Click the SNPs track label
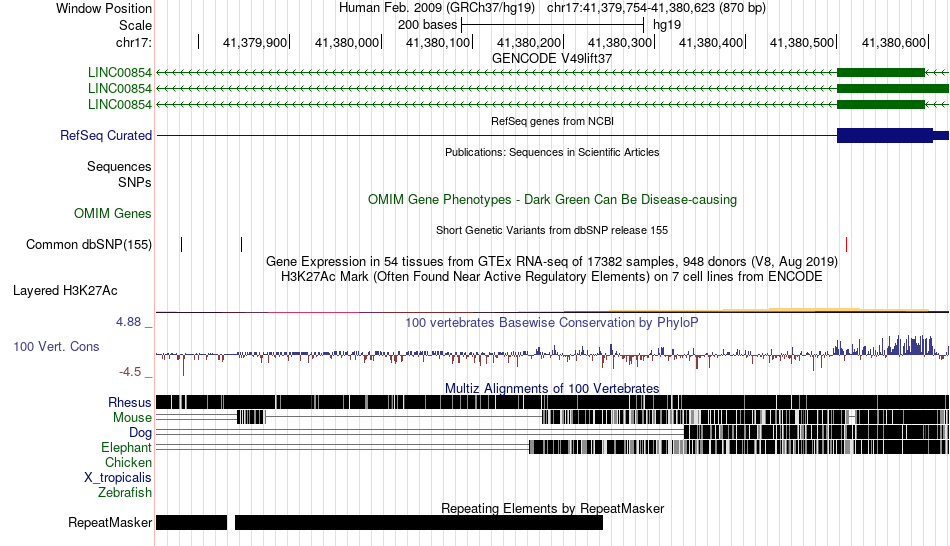The height and width of the screenshot is (546, 950). click(135, 182)
